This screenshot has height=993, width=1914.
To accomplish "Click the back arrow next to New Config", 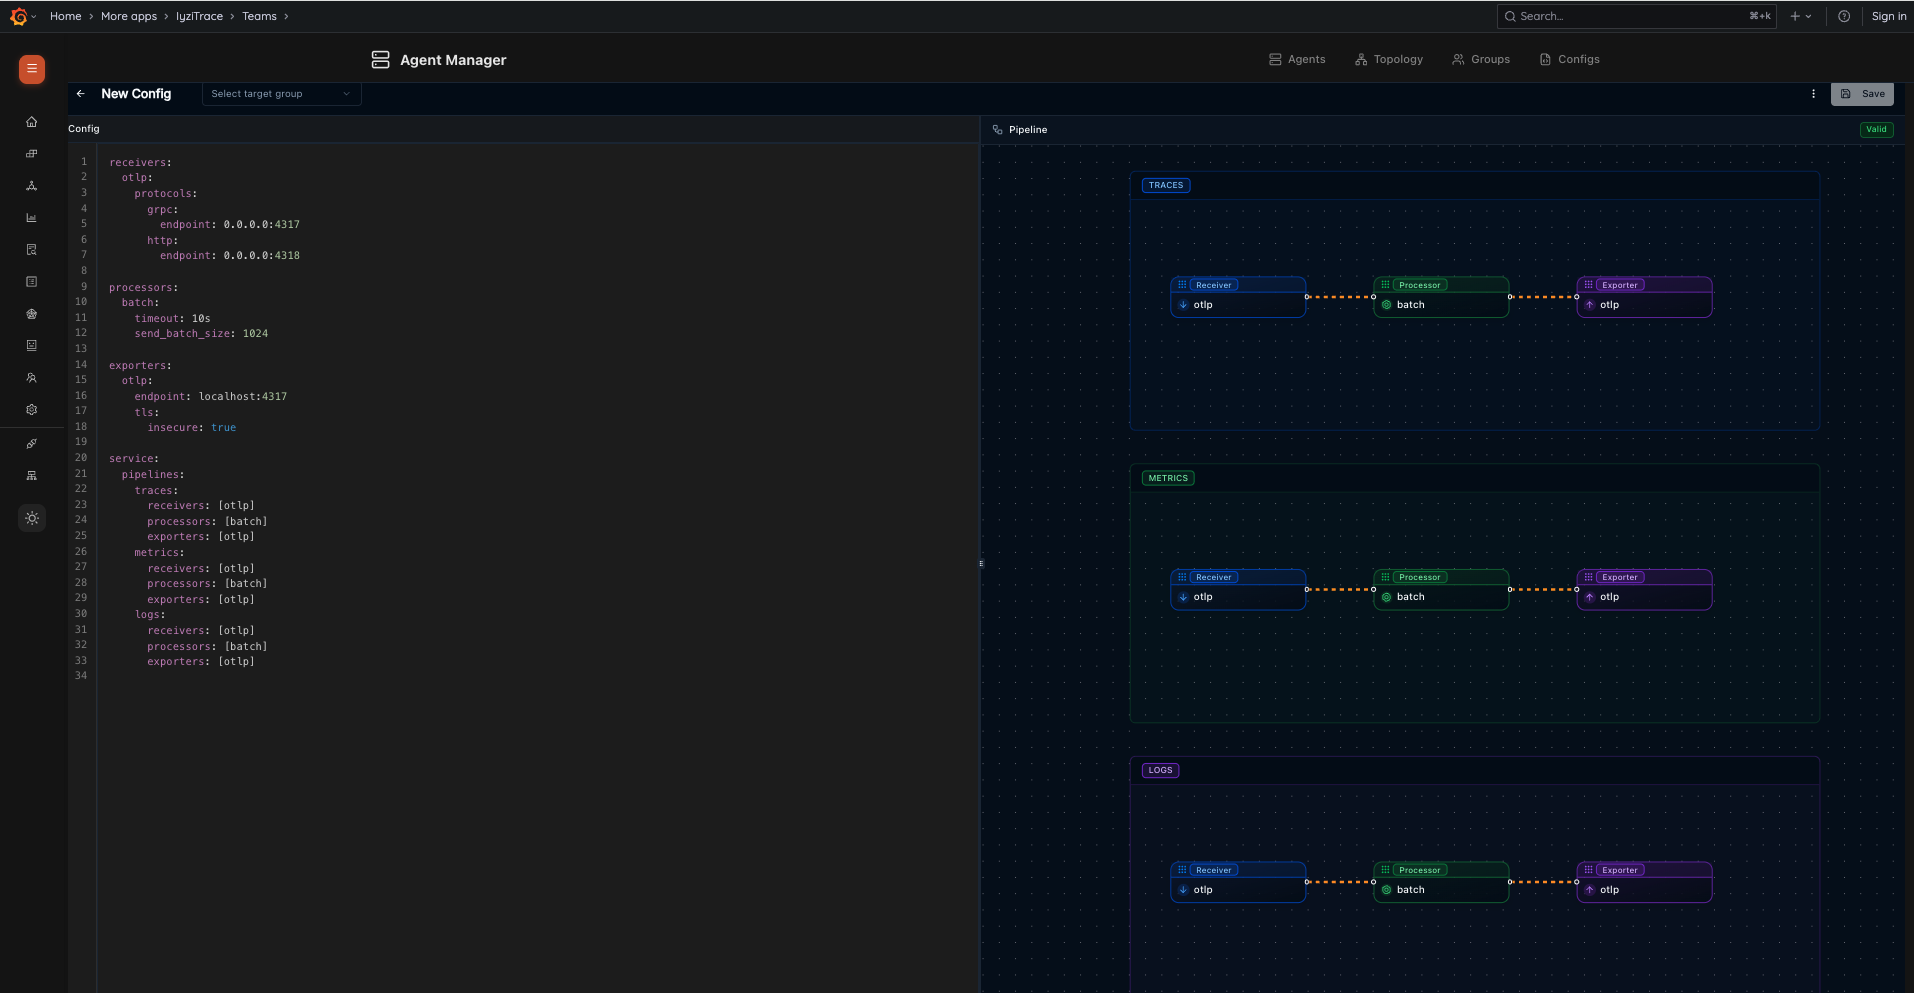I will (81, 93).
